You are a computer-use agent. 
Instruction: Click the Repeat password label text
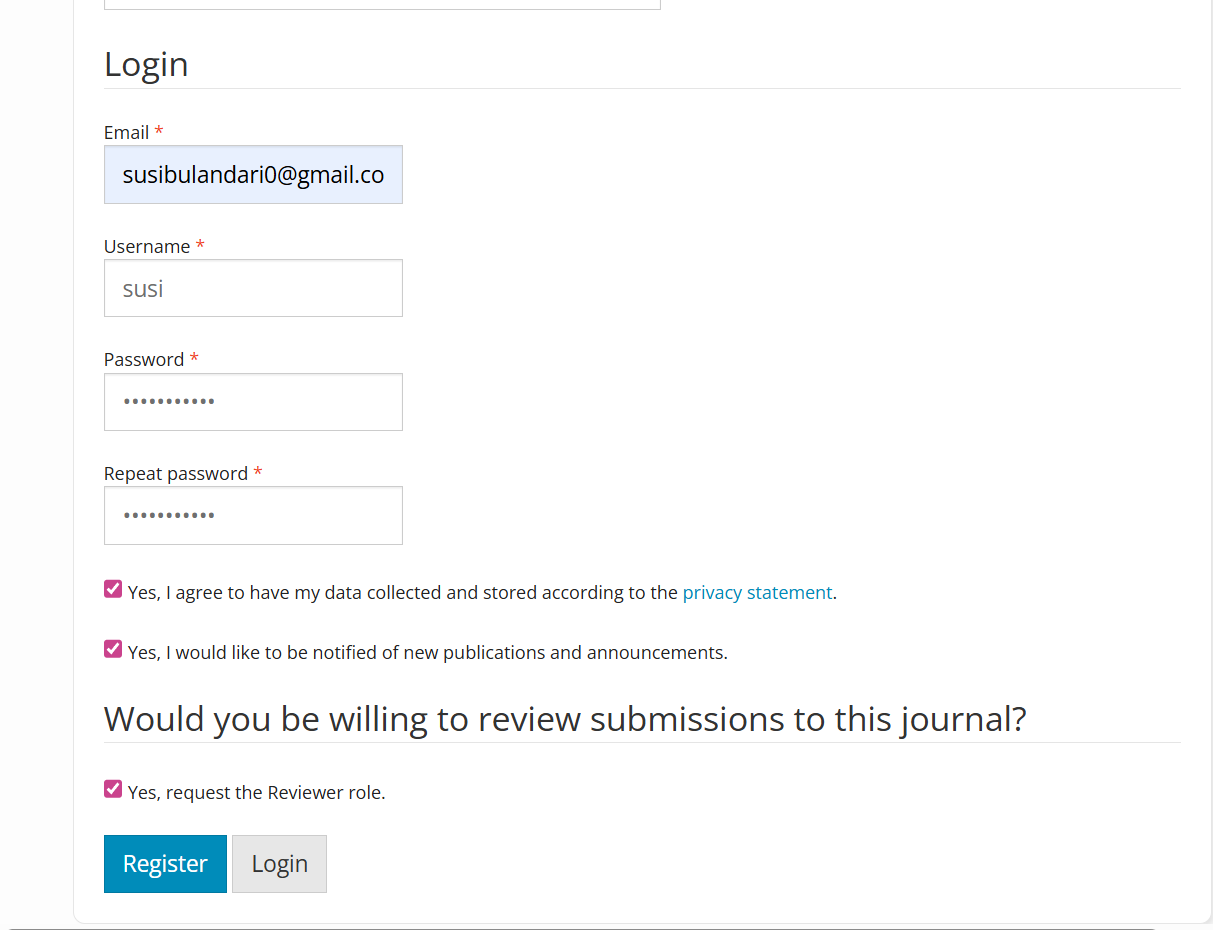176,474
